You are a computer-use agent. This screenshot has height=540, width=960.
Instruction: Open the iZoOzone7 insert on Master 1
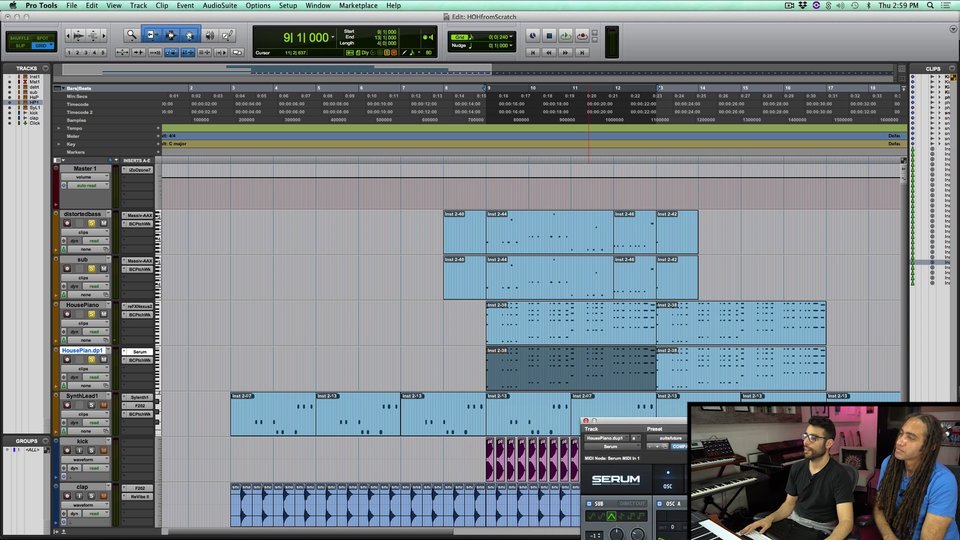point(138,170)
